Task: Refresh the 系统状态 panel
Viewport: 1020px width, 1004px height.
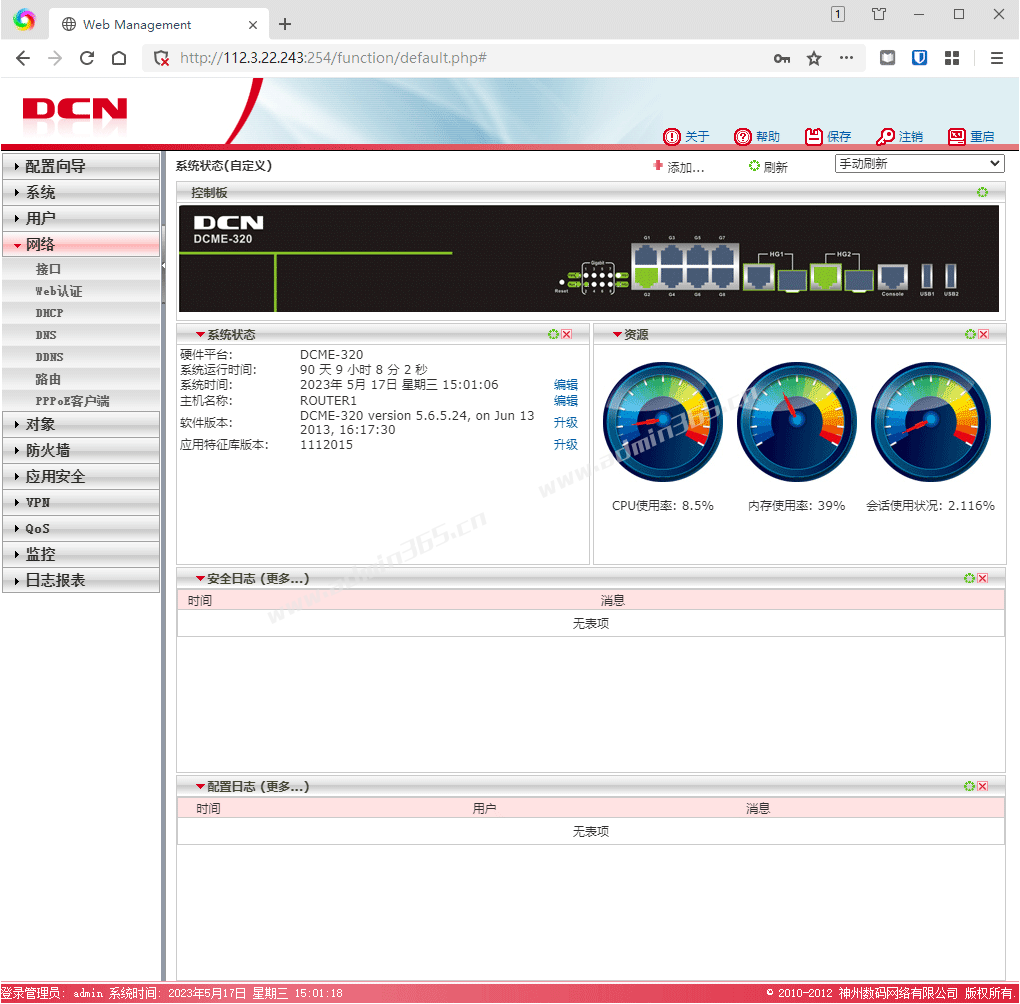Action: [553, 334]
